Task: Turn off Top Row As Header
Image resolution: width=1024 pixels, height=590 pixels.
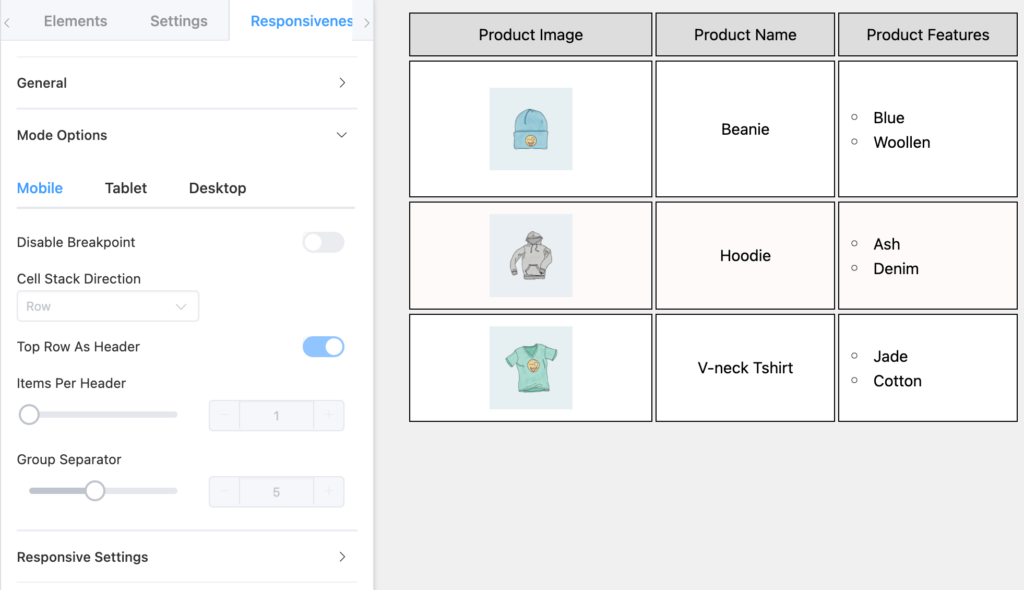Action: pyautogui.click(x=323, y=347)
